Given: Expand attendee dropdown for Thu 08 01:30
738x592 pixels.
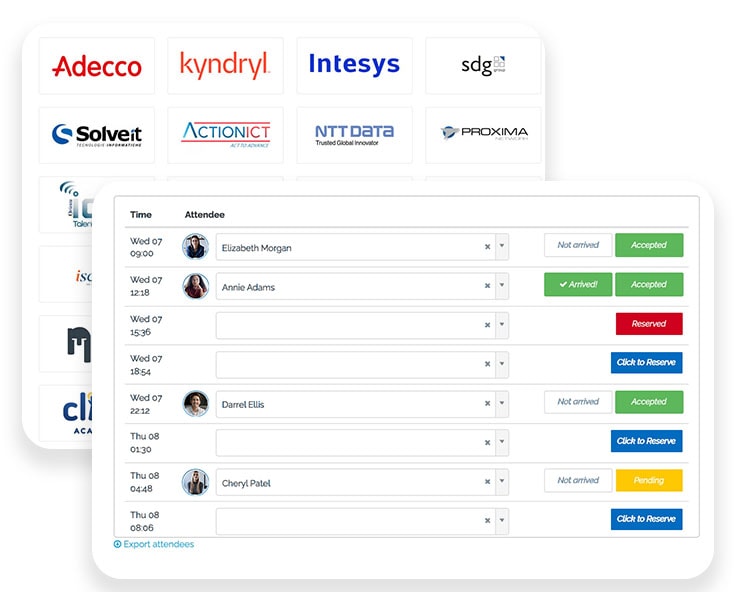Looking at the screenshot, I should coord(502,442).
